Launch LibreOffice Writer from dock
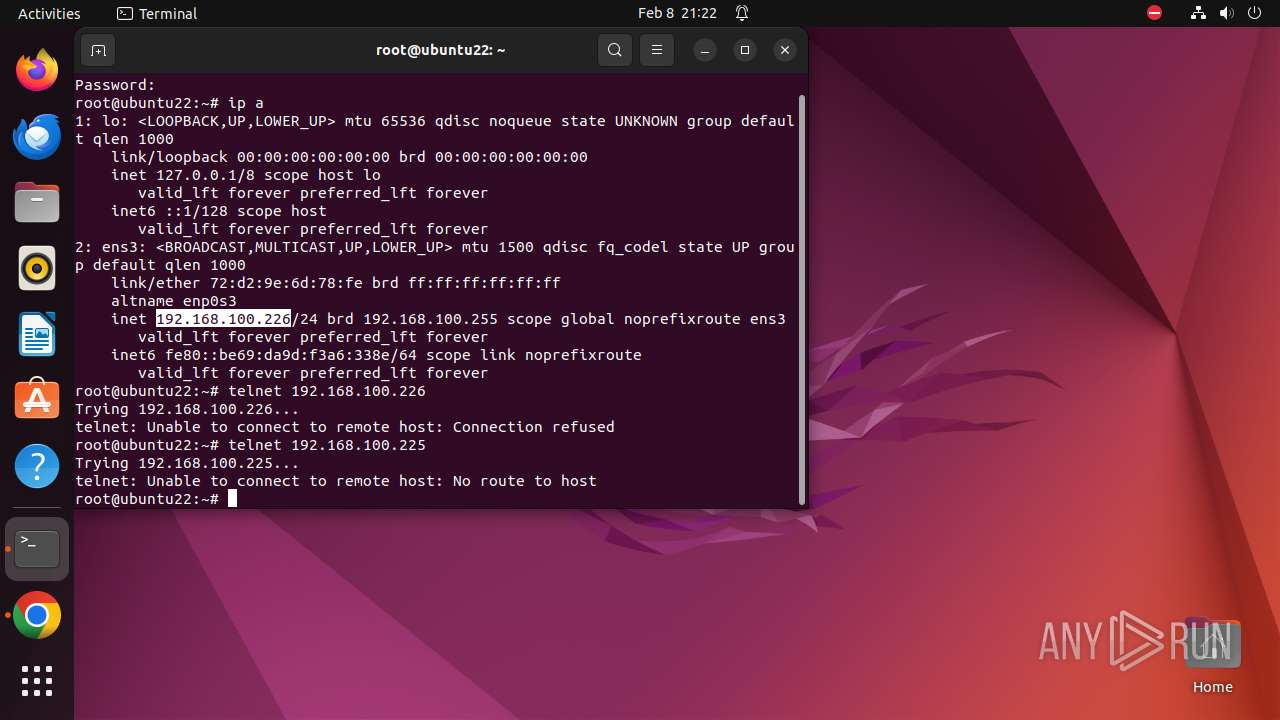The height and width of the screenshot is (720, 1280). pyautogui.click(x=37, y=334)
